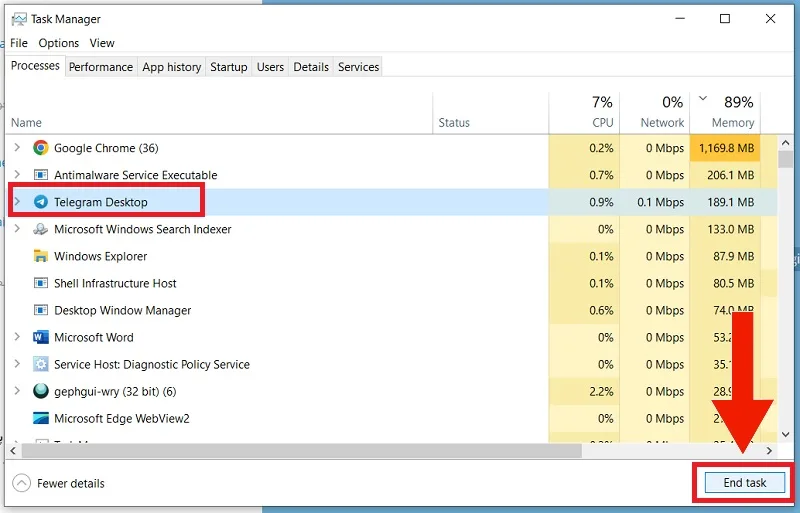Click the 1,169.8 MB memory cell

coord(726,148)
